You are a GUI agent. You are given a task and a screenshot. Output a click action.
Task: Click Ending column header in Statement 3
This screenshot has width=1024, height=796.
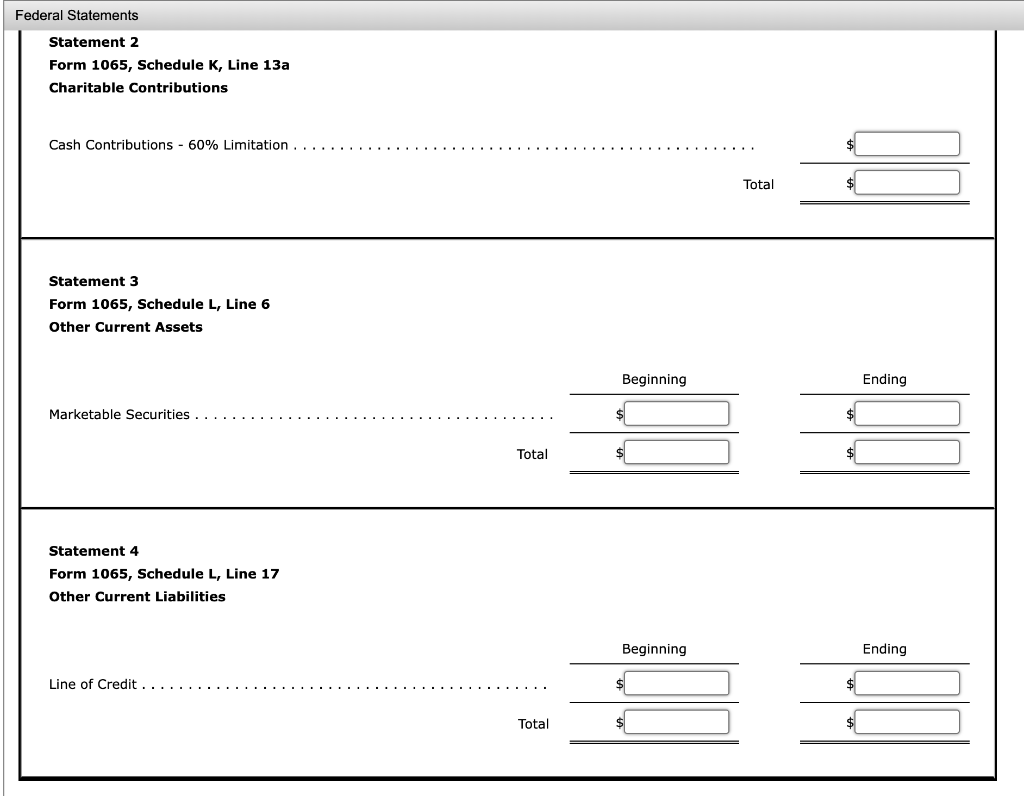(x=884, y=379)
